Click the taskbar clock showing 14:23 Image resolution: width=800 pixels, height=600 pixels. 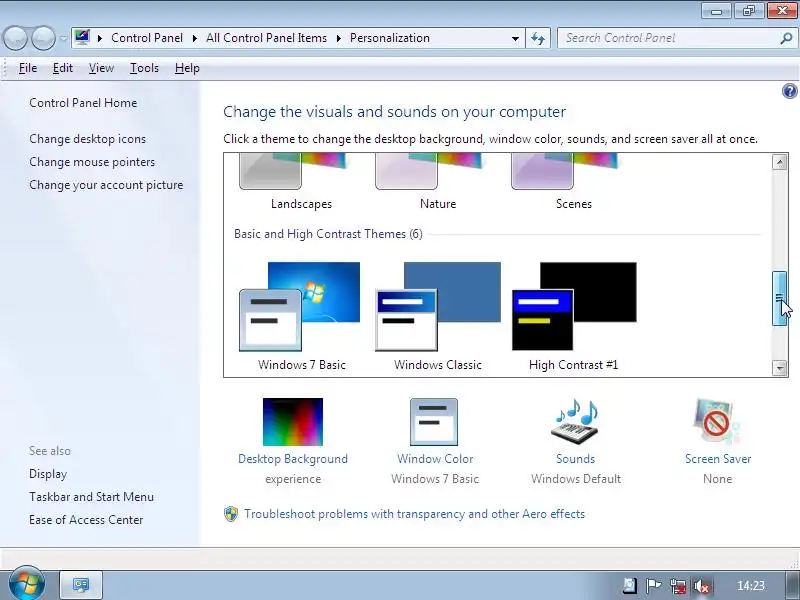[x=751, y=586]
